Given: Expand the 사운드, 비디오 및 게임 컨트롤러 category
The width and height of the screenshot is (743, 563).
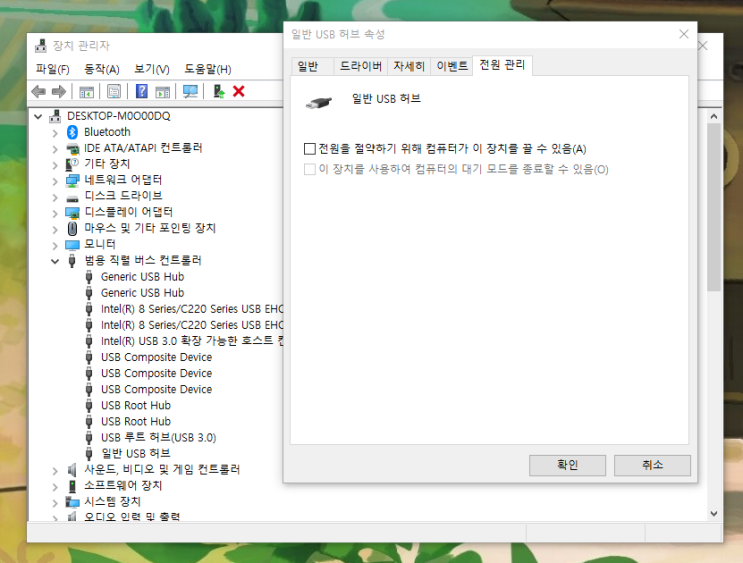Looking at the screenshot, I should 55,471.
